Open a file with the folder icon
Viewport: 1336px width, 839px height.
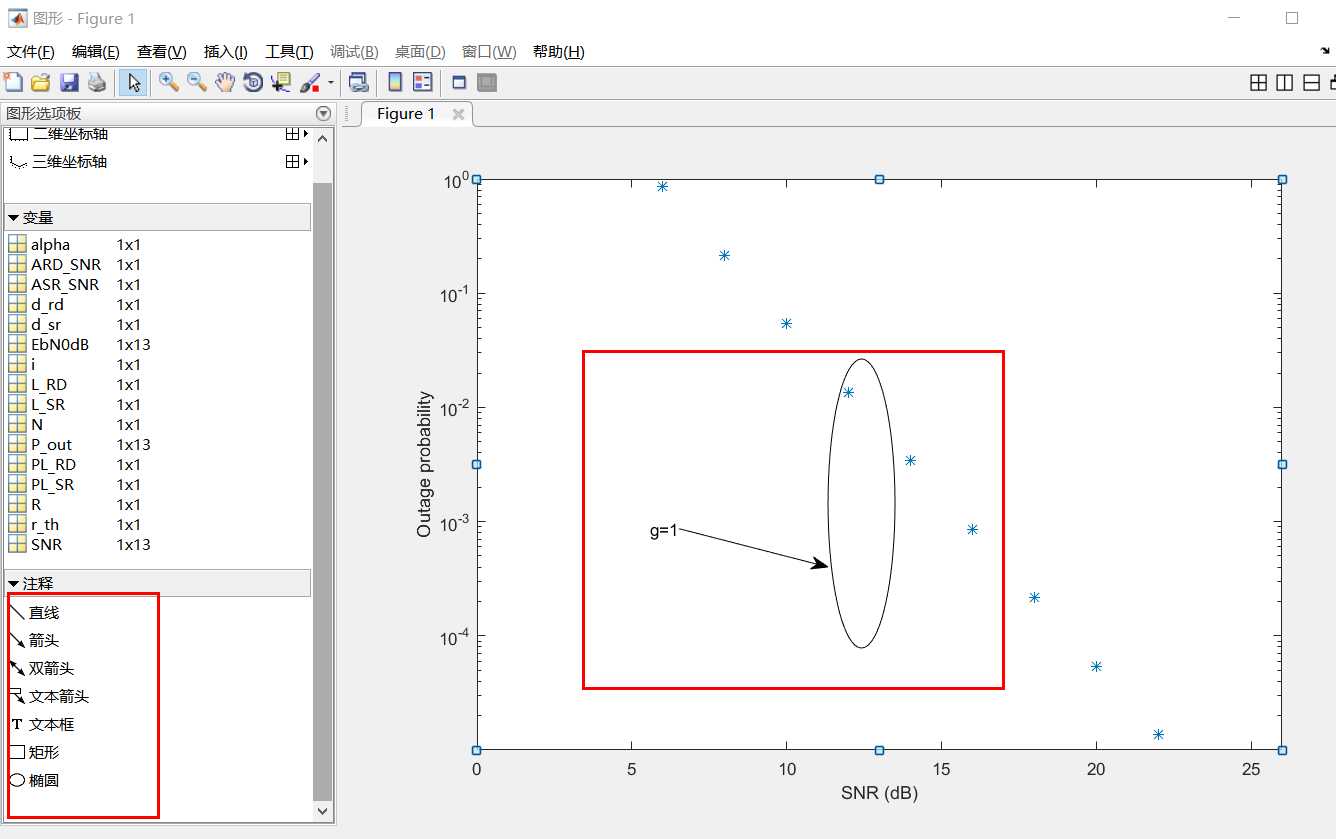coord(41,83)
